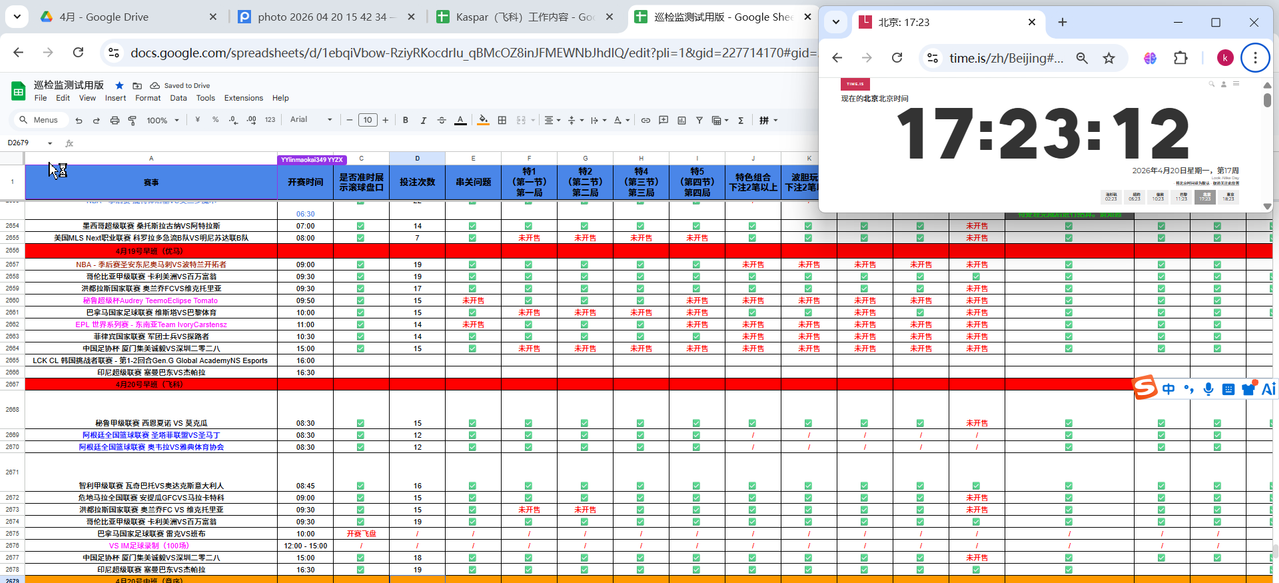
Task: Toggle column G checkbox for row 2677 厦门集美诚毅
Action: (585, 557)
